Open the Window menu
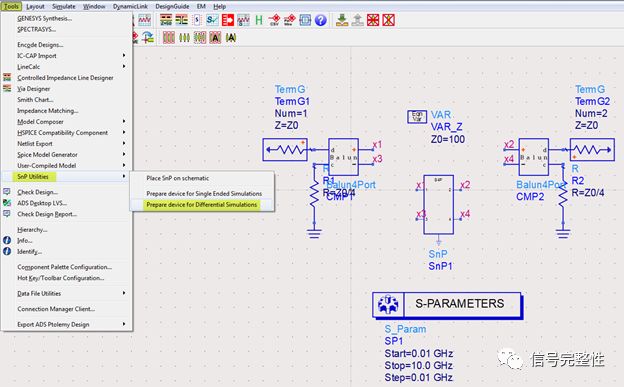The width and height of the screenshot is (624, 387). [94, 6]
